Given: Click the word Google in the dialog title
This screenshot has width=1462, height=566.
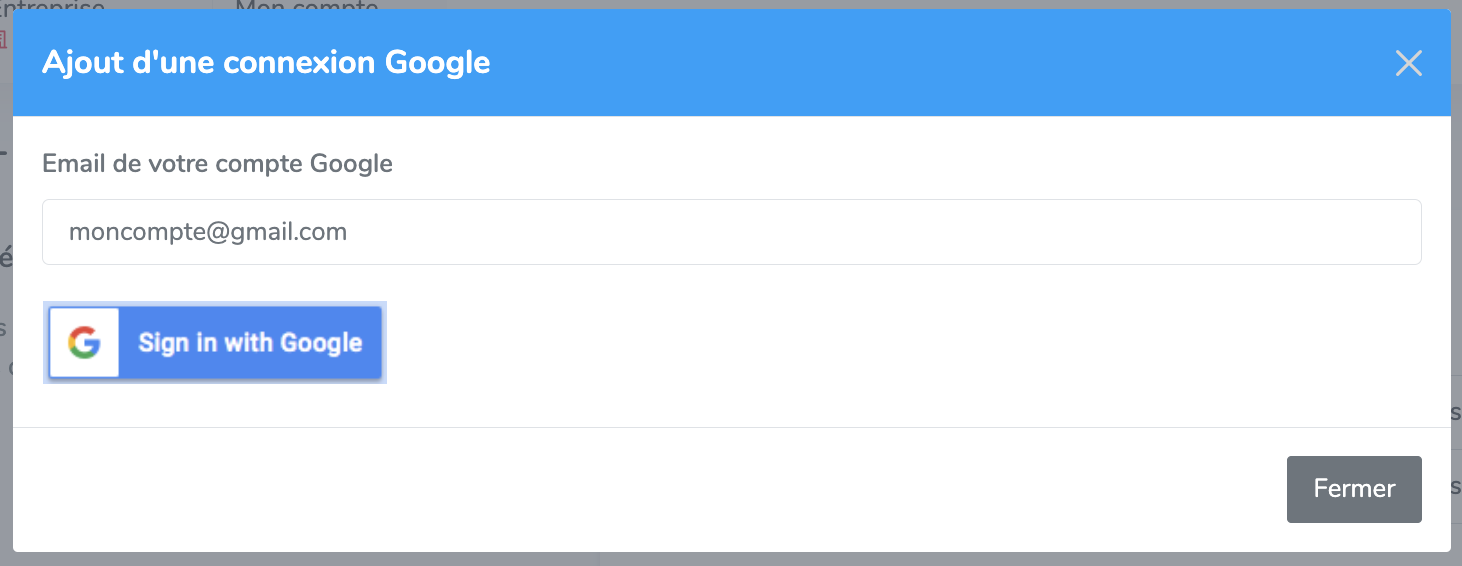Looking at the screenshot, I should (438, 63).
